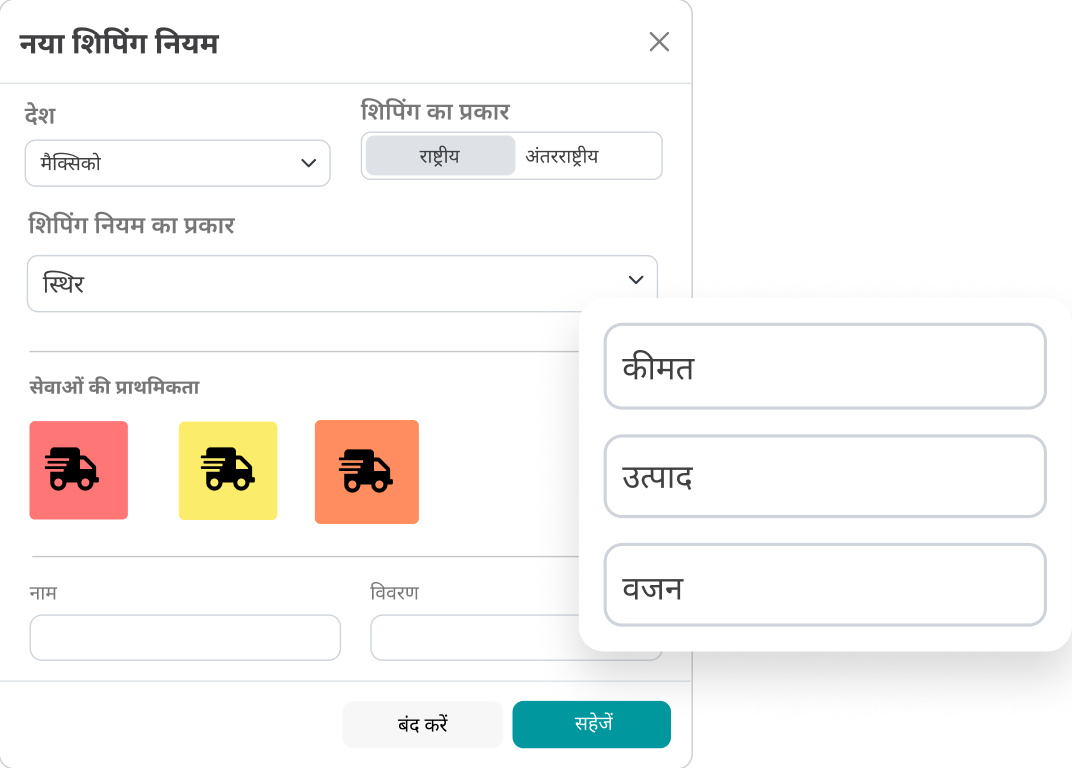
Task: Click the red colored service swatch
Action: click(78, 471)
